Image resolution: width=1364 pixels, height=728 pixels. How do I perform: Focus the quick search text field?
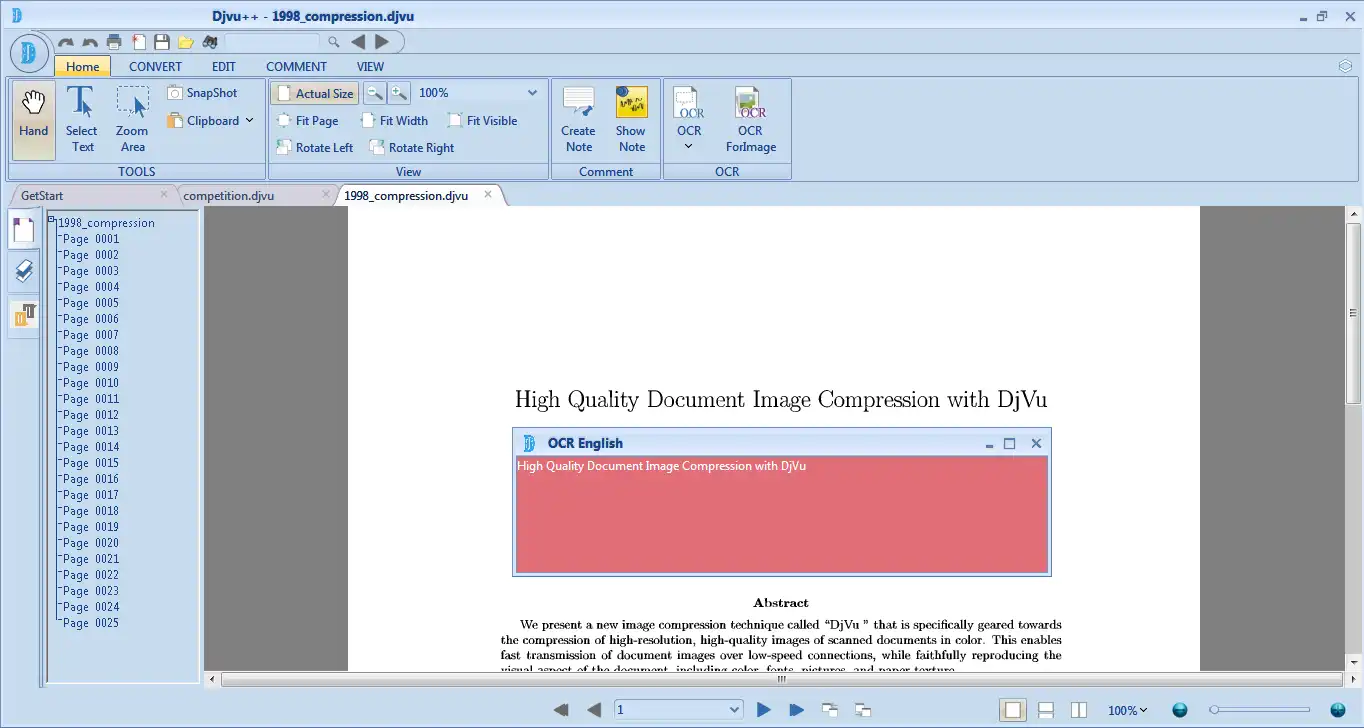[273, 42]
